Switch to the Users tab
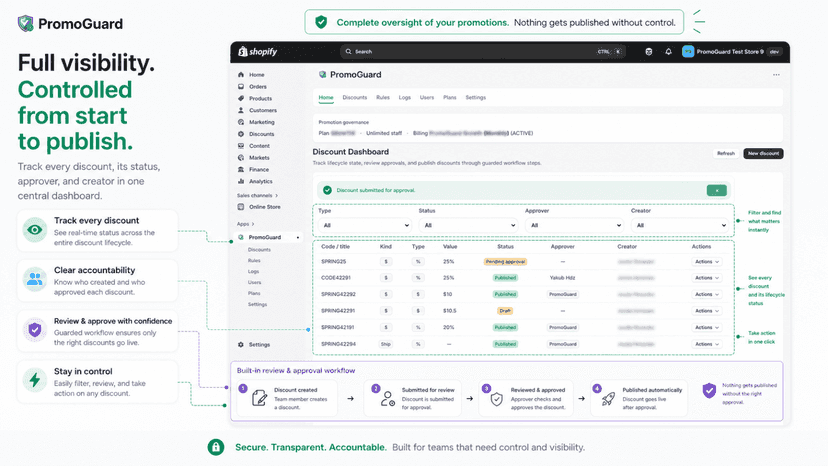 pyautogui.click(x=427, y=98)
